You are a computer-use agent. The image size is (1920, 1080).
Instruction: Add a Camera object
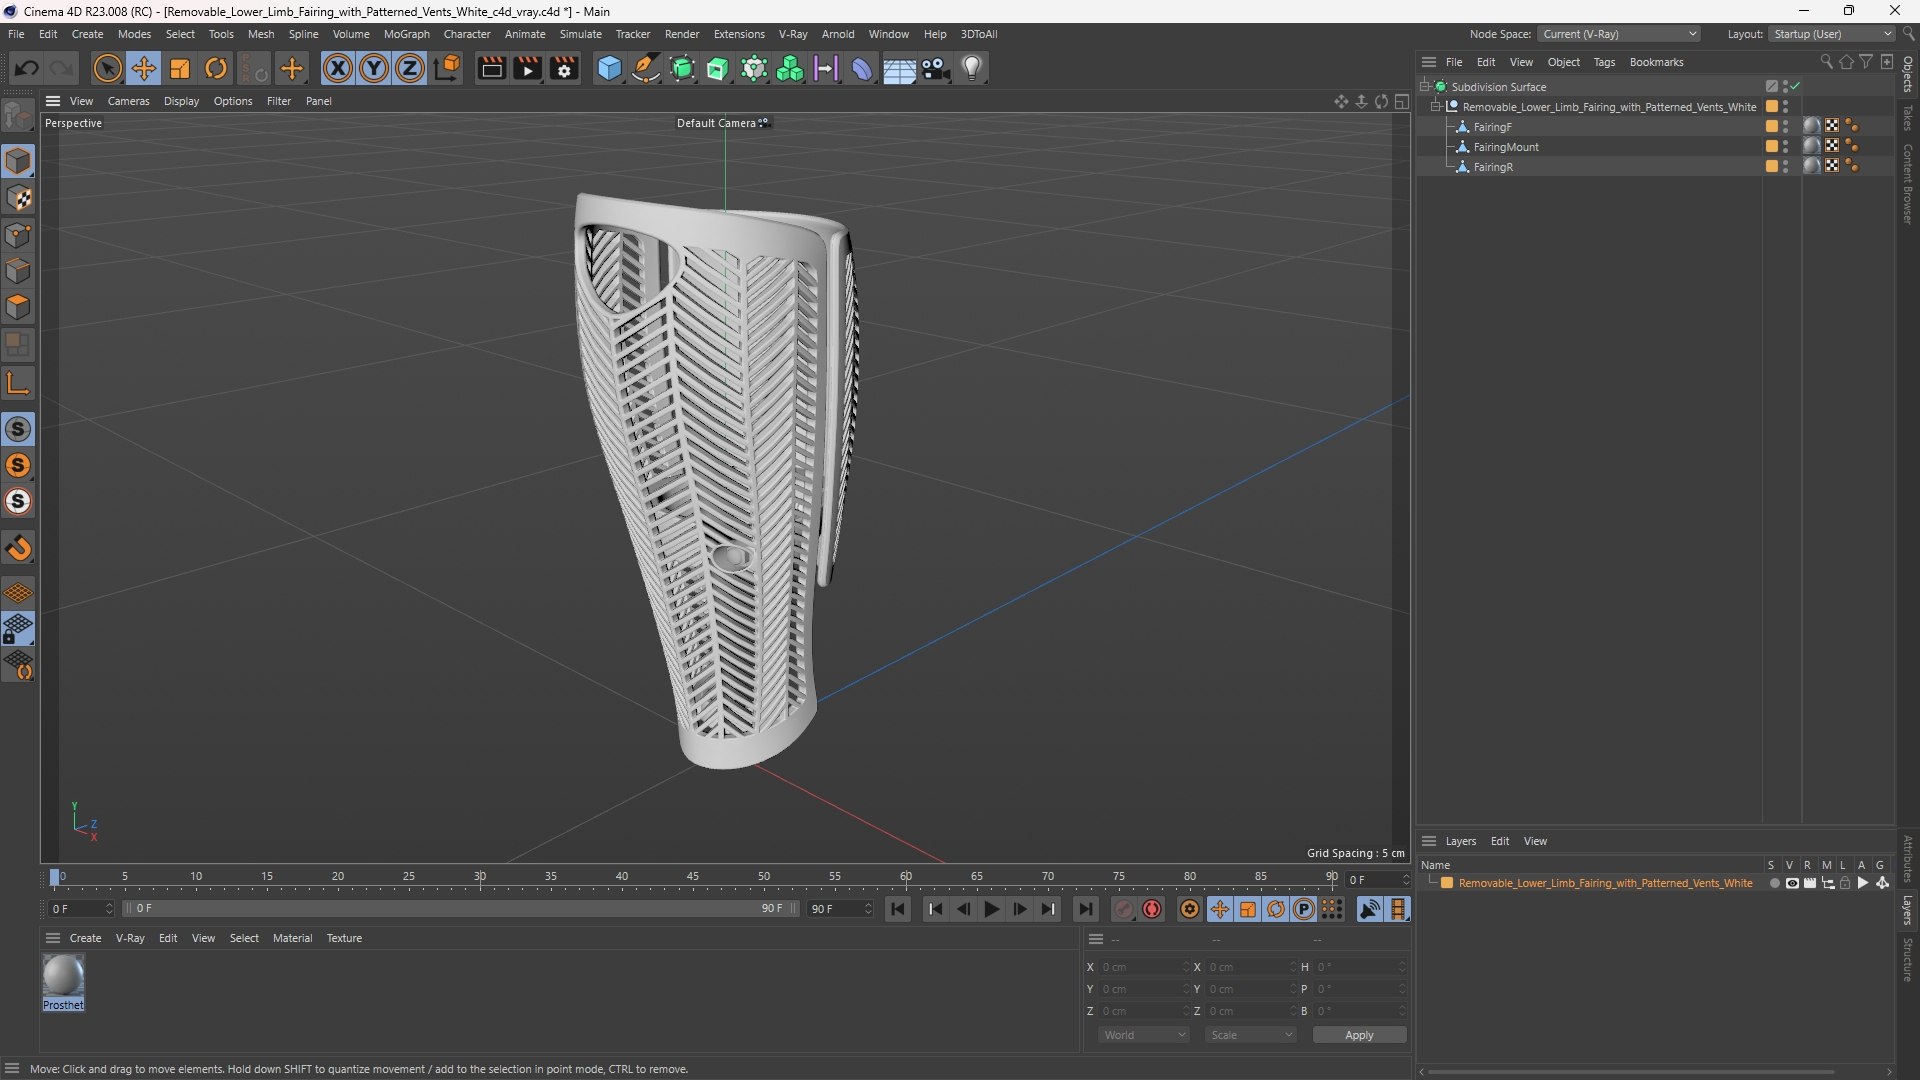[x=936, y=68]
